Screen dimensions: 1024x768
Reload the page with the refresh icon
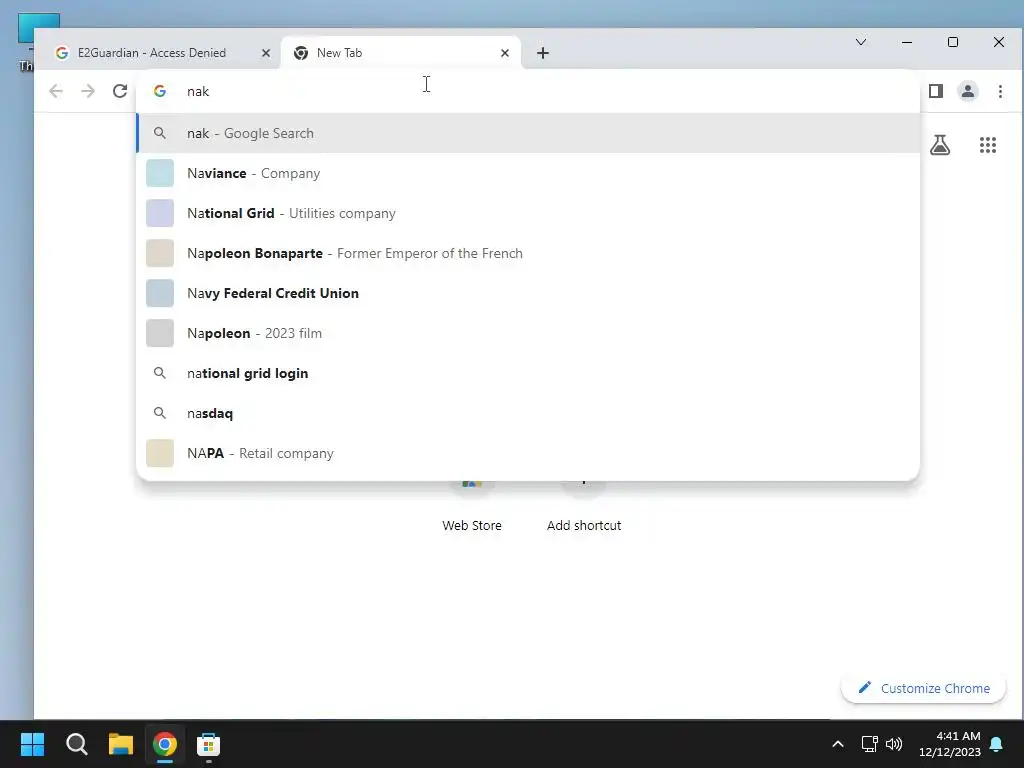point(120,91)
